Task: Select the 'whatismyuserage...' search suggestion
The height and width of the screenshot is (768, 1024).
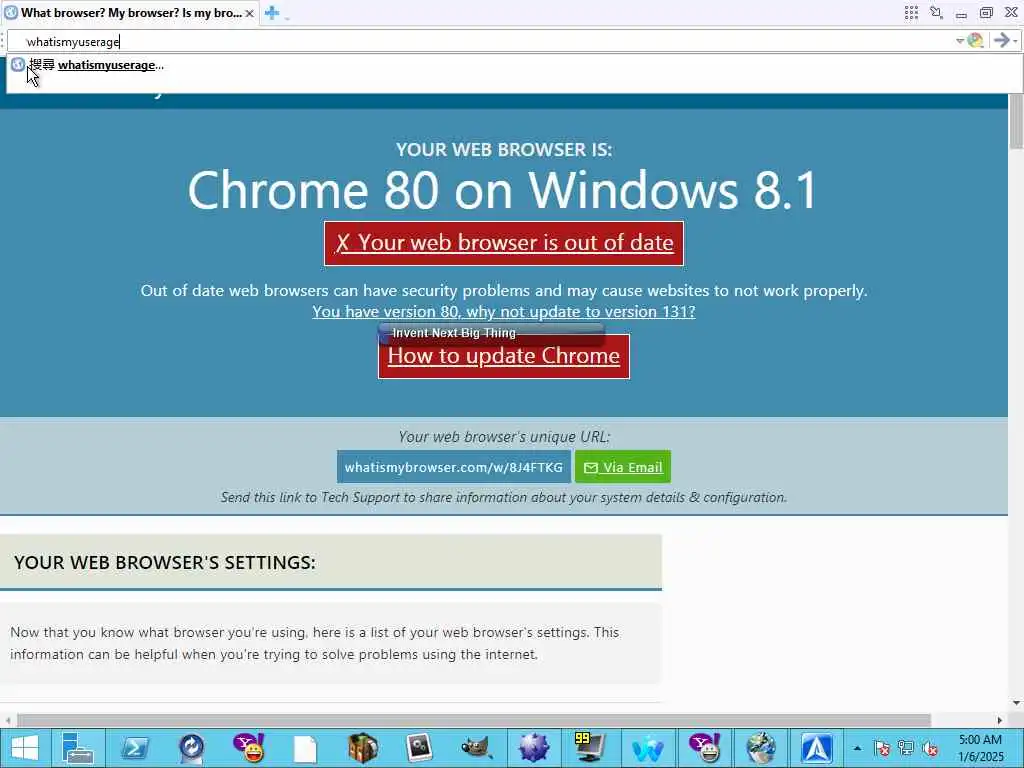Action: (97, 65)
